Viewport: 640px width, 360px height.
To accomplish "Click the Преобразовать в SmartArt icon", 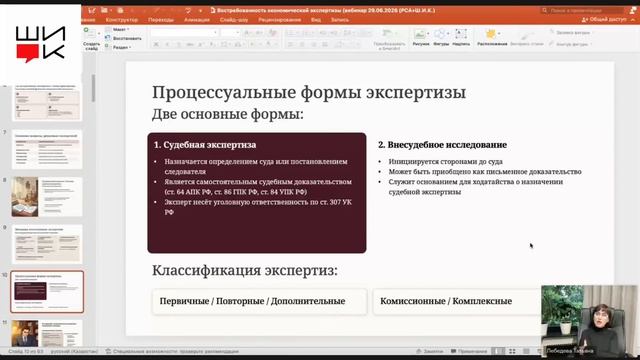I will tap(387, 33).
